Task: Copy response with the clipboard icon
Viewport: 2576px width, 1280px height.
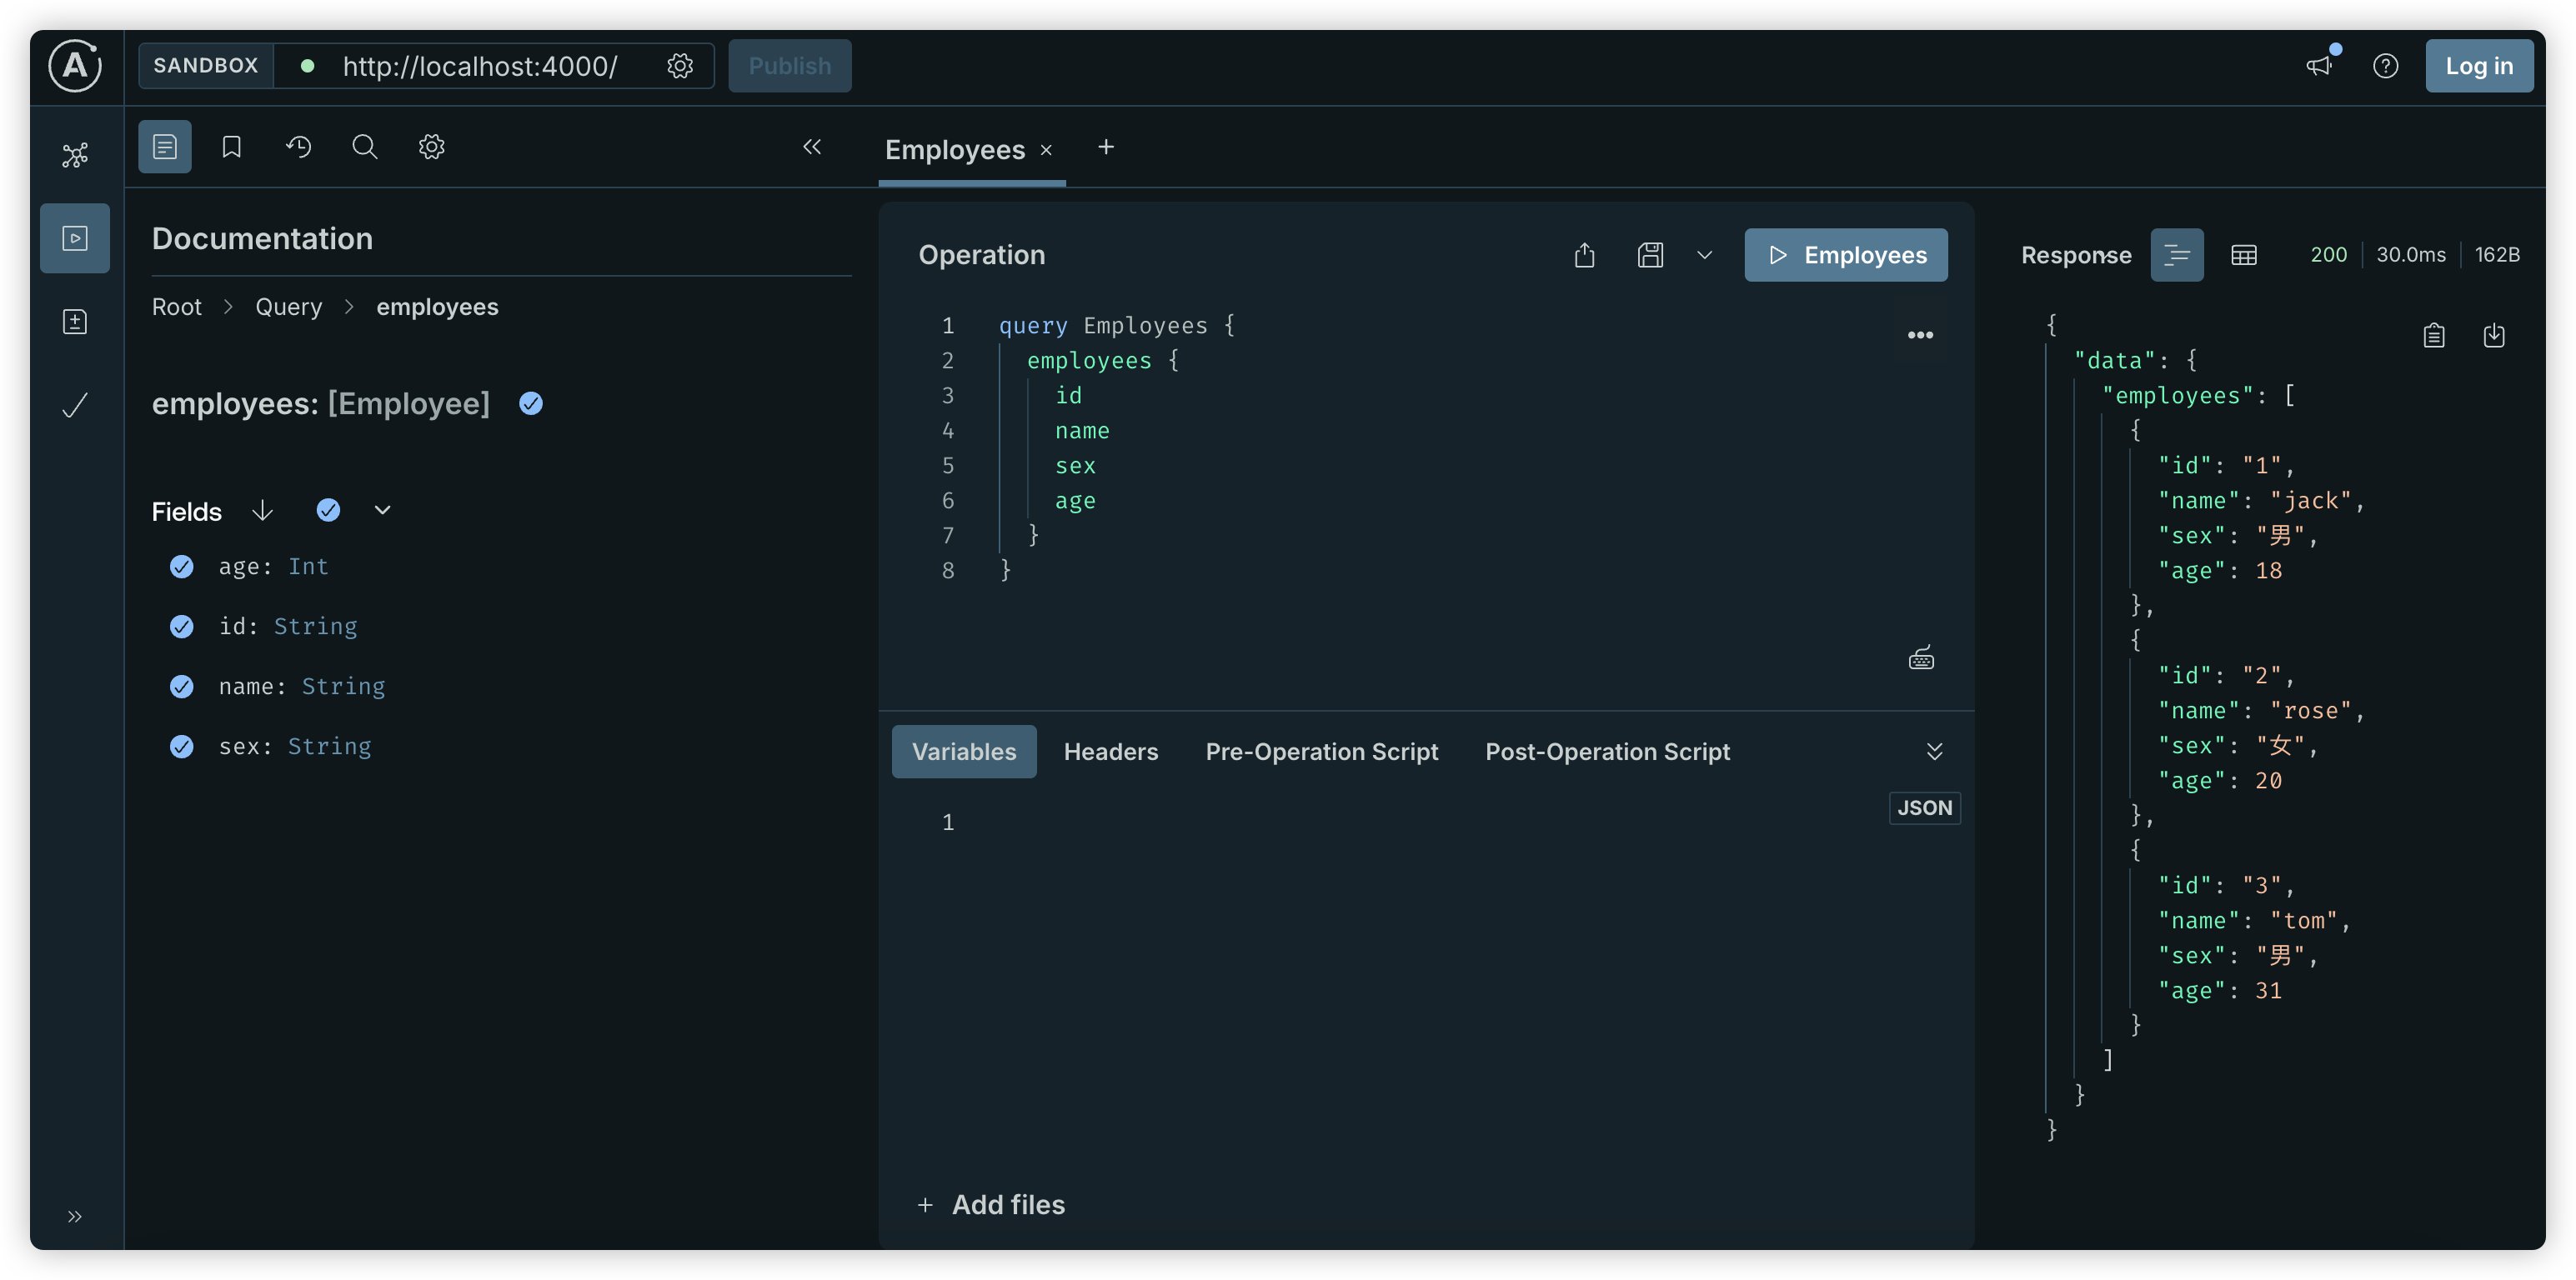Action: tap(2434, 335)
